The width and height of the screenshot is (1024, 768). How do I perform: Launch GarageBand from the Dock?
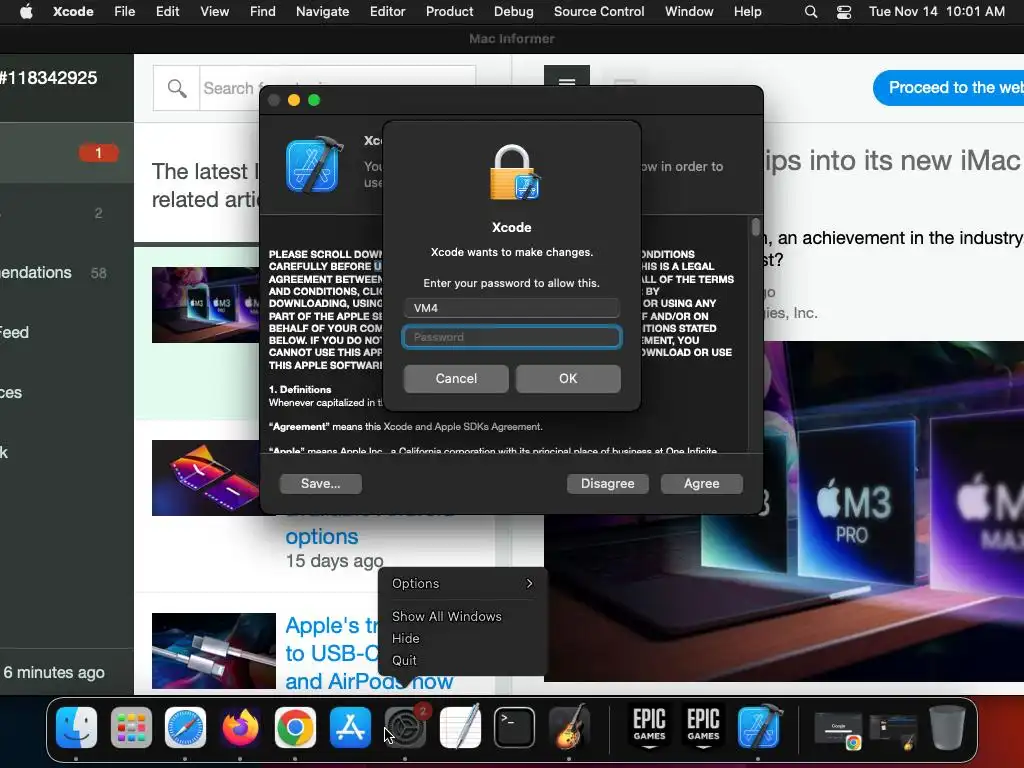569,727
